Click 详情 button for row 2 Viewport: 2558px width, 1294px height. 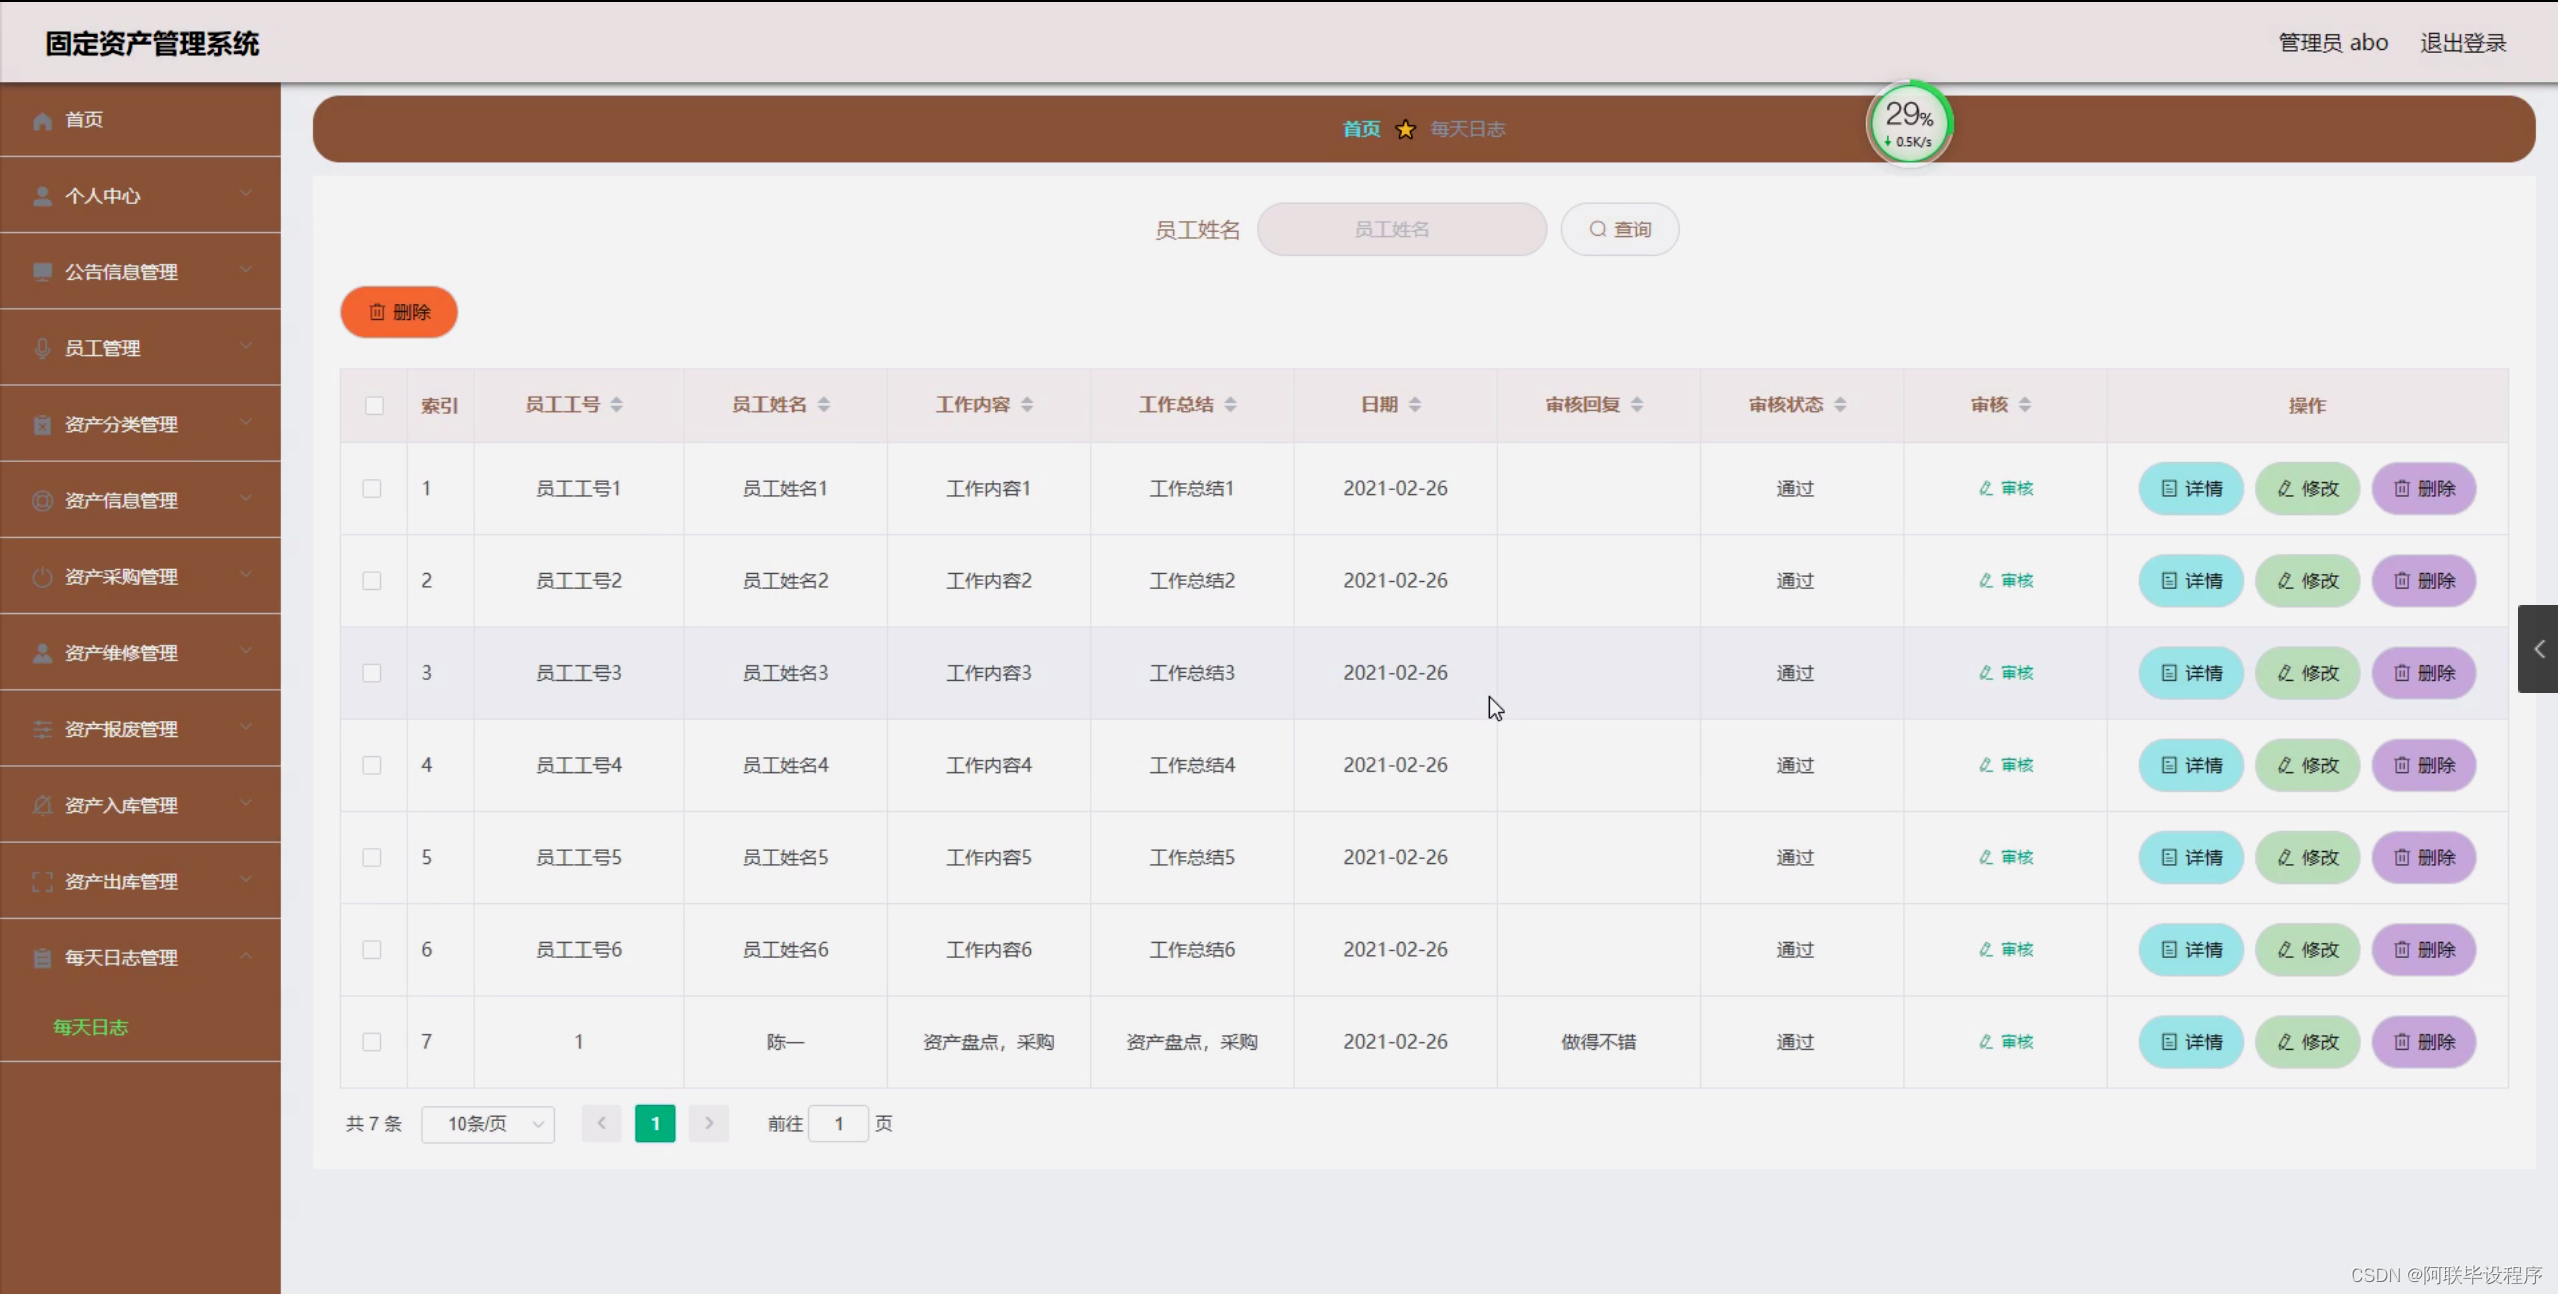2190,581
